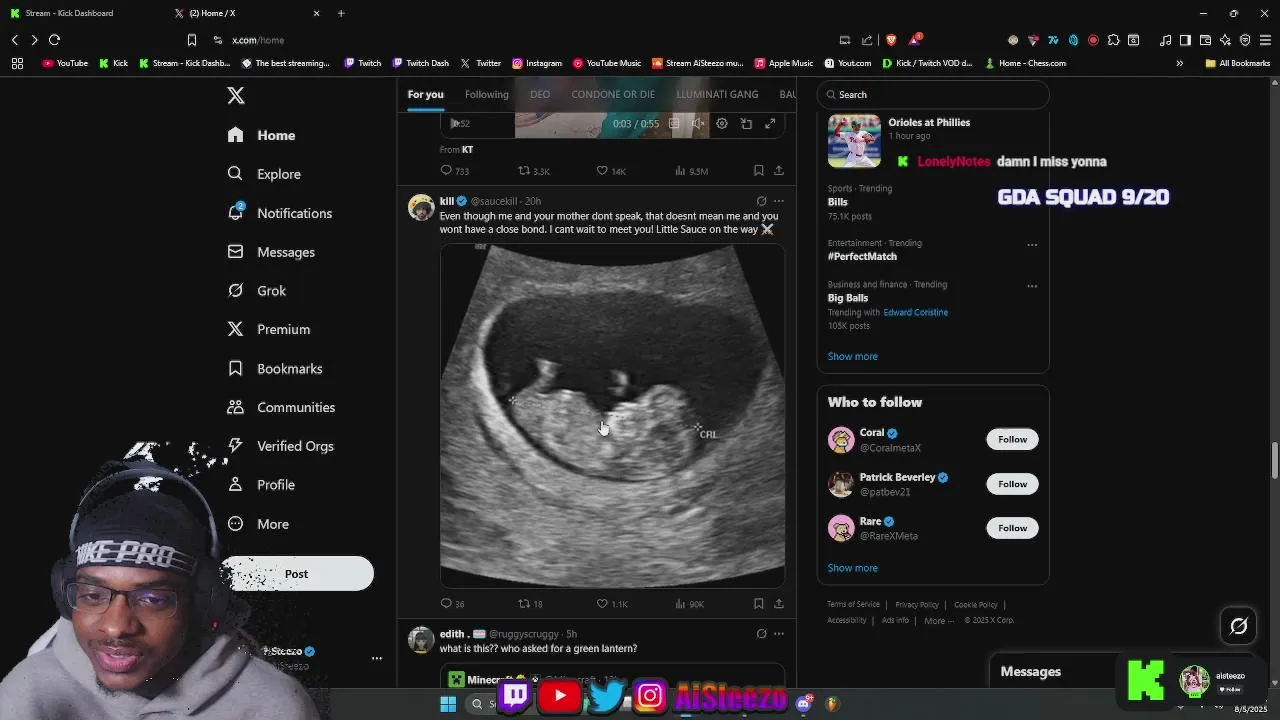Viewport: 1280px width, 720px height.
Task: Open Profile in the sidebar
Action: pos(261,485)
